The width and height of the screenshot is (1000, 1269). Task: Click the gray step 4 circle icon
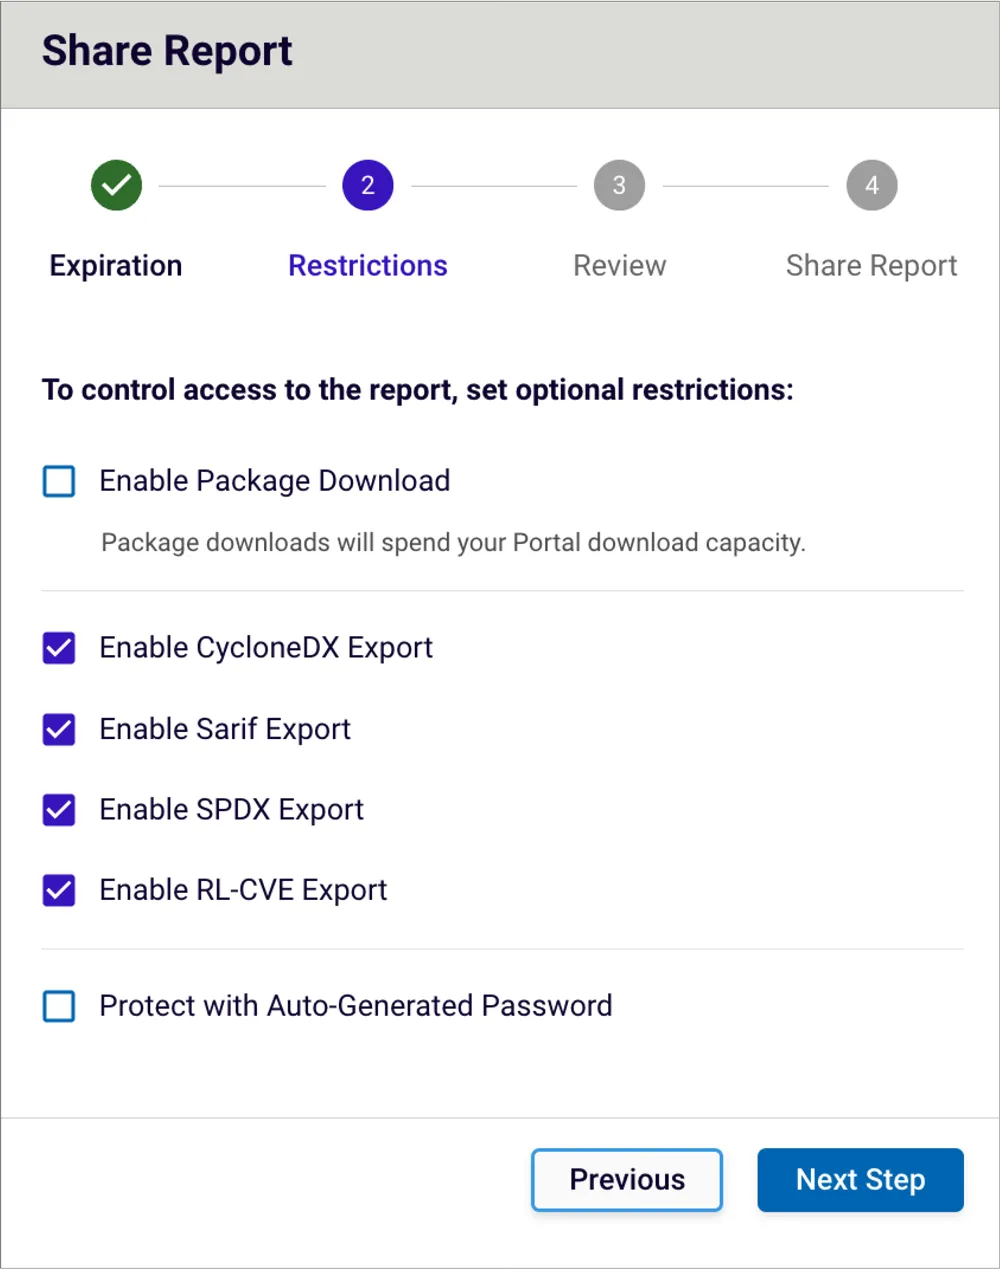pyautogui.click(x=871, y=185)
